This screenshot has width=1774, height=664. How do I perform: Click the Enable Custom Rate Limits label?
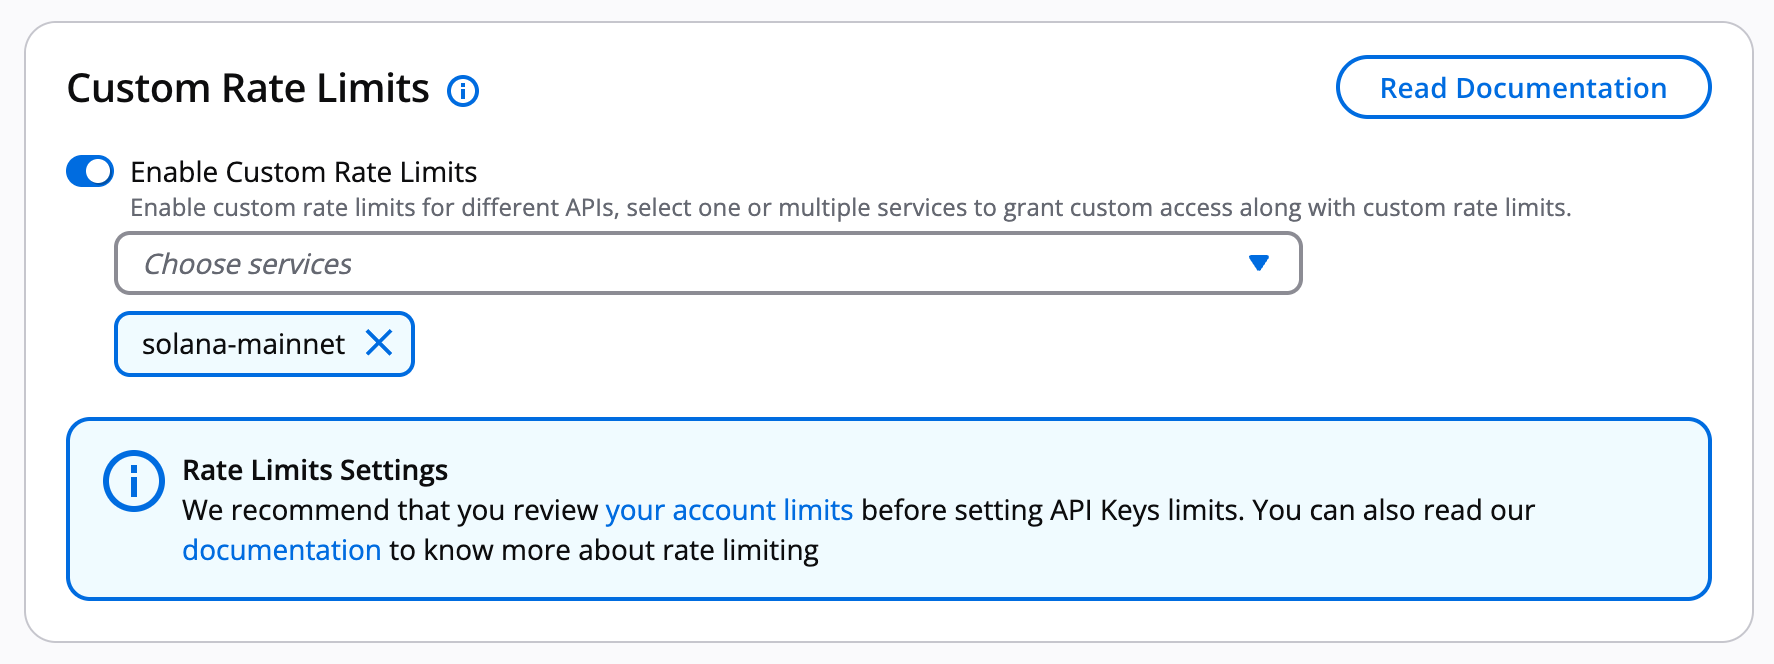(303, 172)
